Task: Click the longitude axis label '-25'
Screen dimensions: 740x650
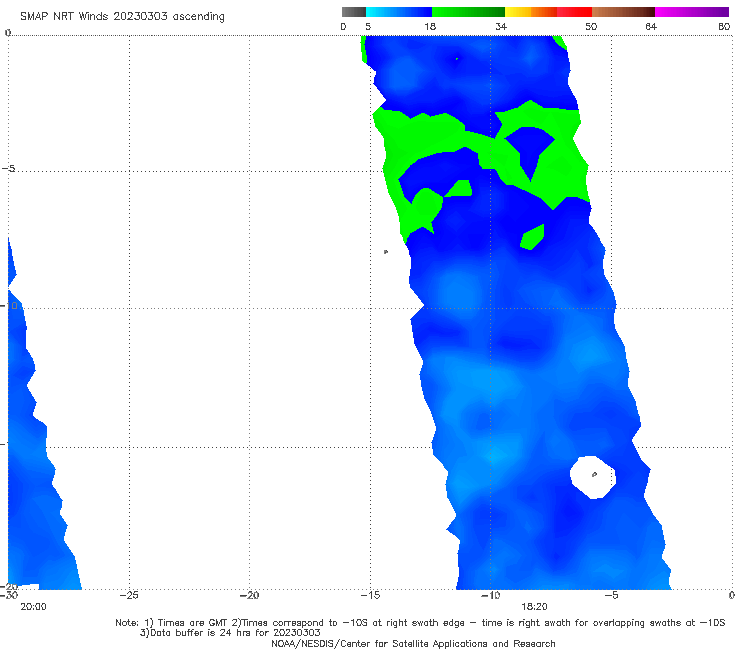Action: click(129, 595)
